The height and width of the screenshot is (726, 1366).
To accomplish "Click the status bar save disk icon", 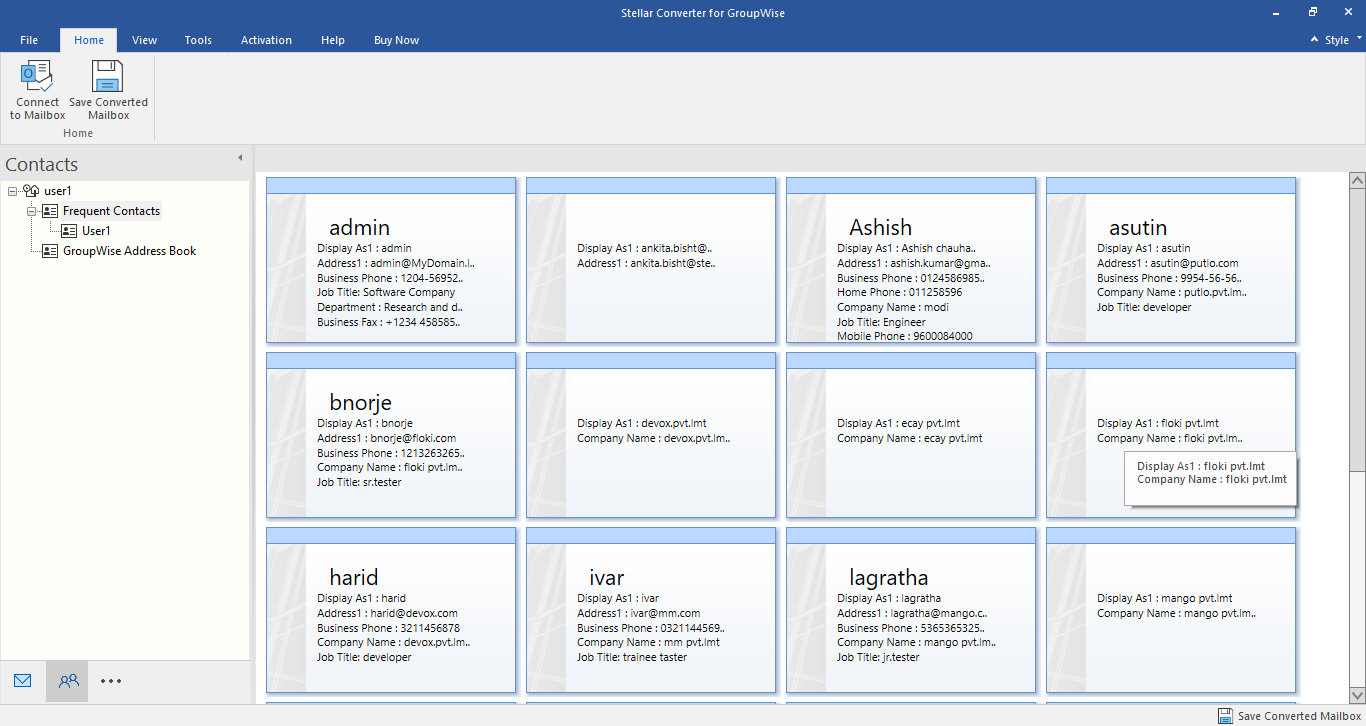I will [x=1225, y=716].
